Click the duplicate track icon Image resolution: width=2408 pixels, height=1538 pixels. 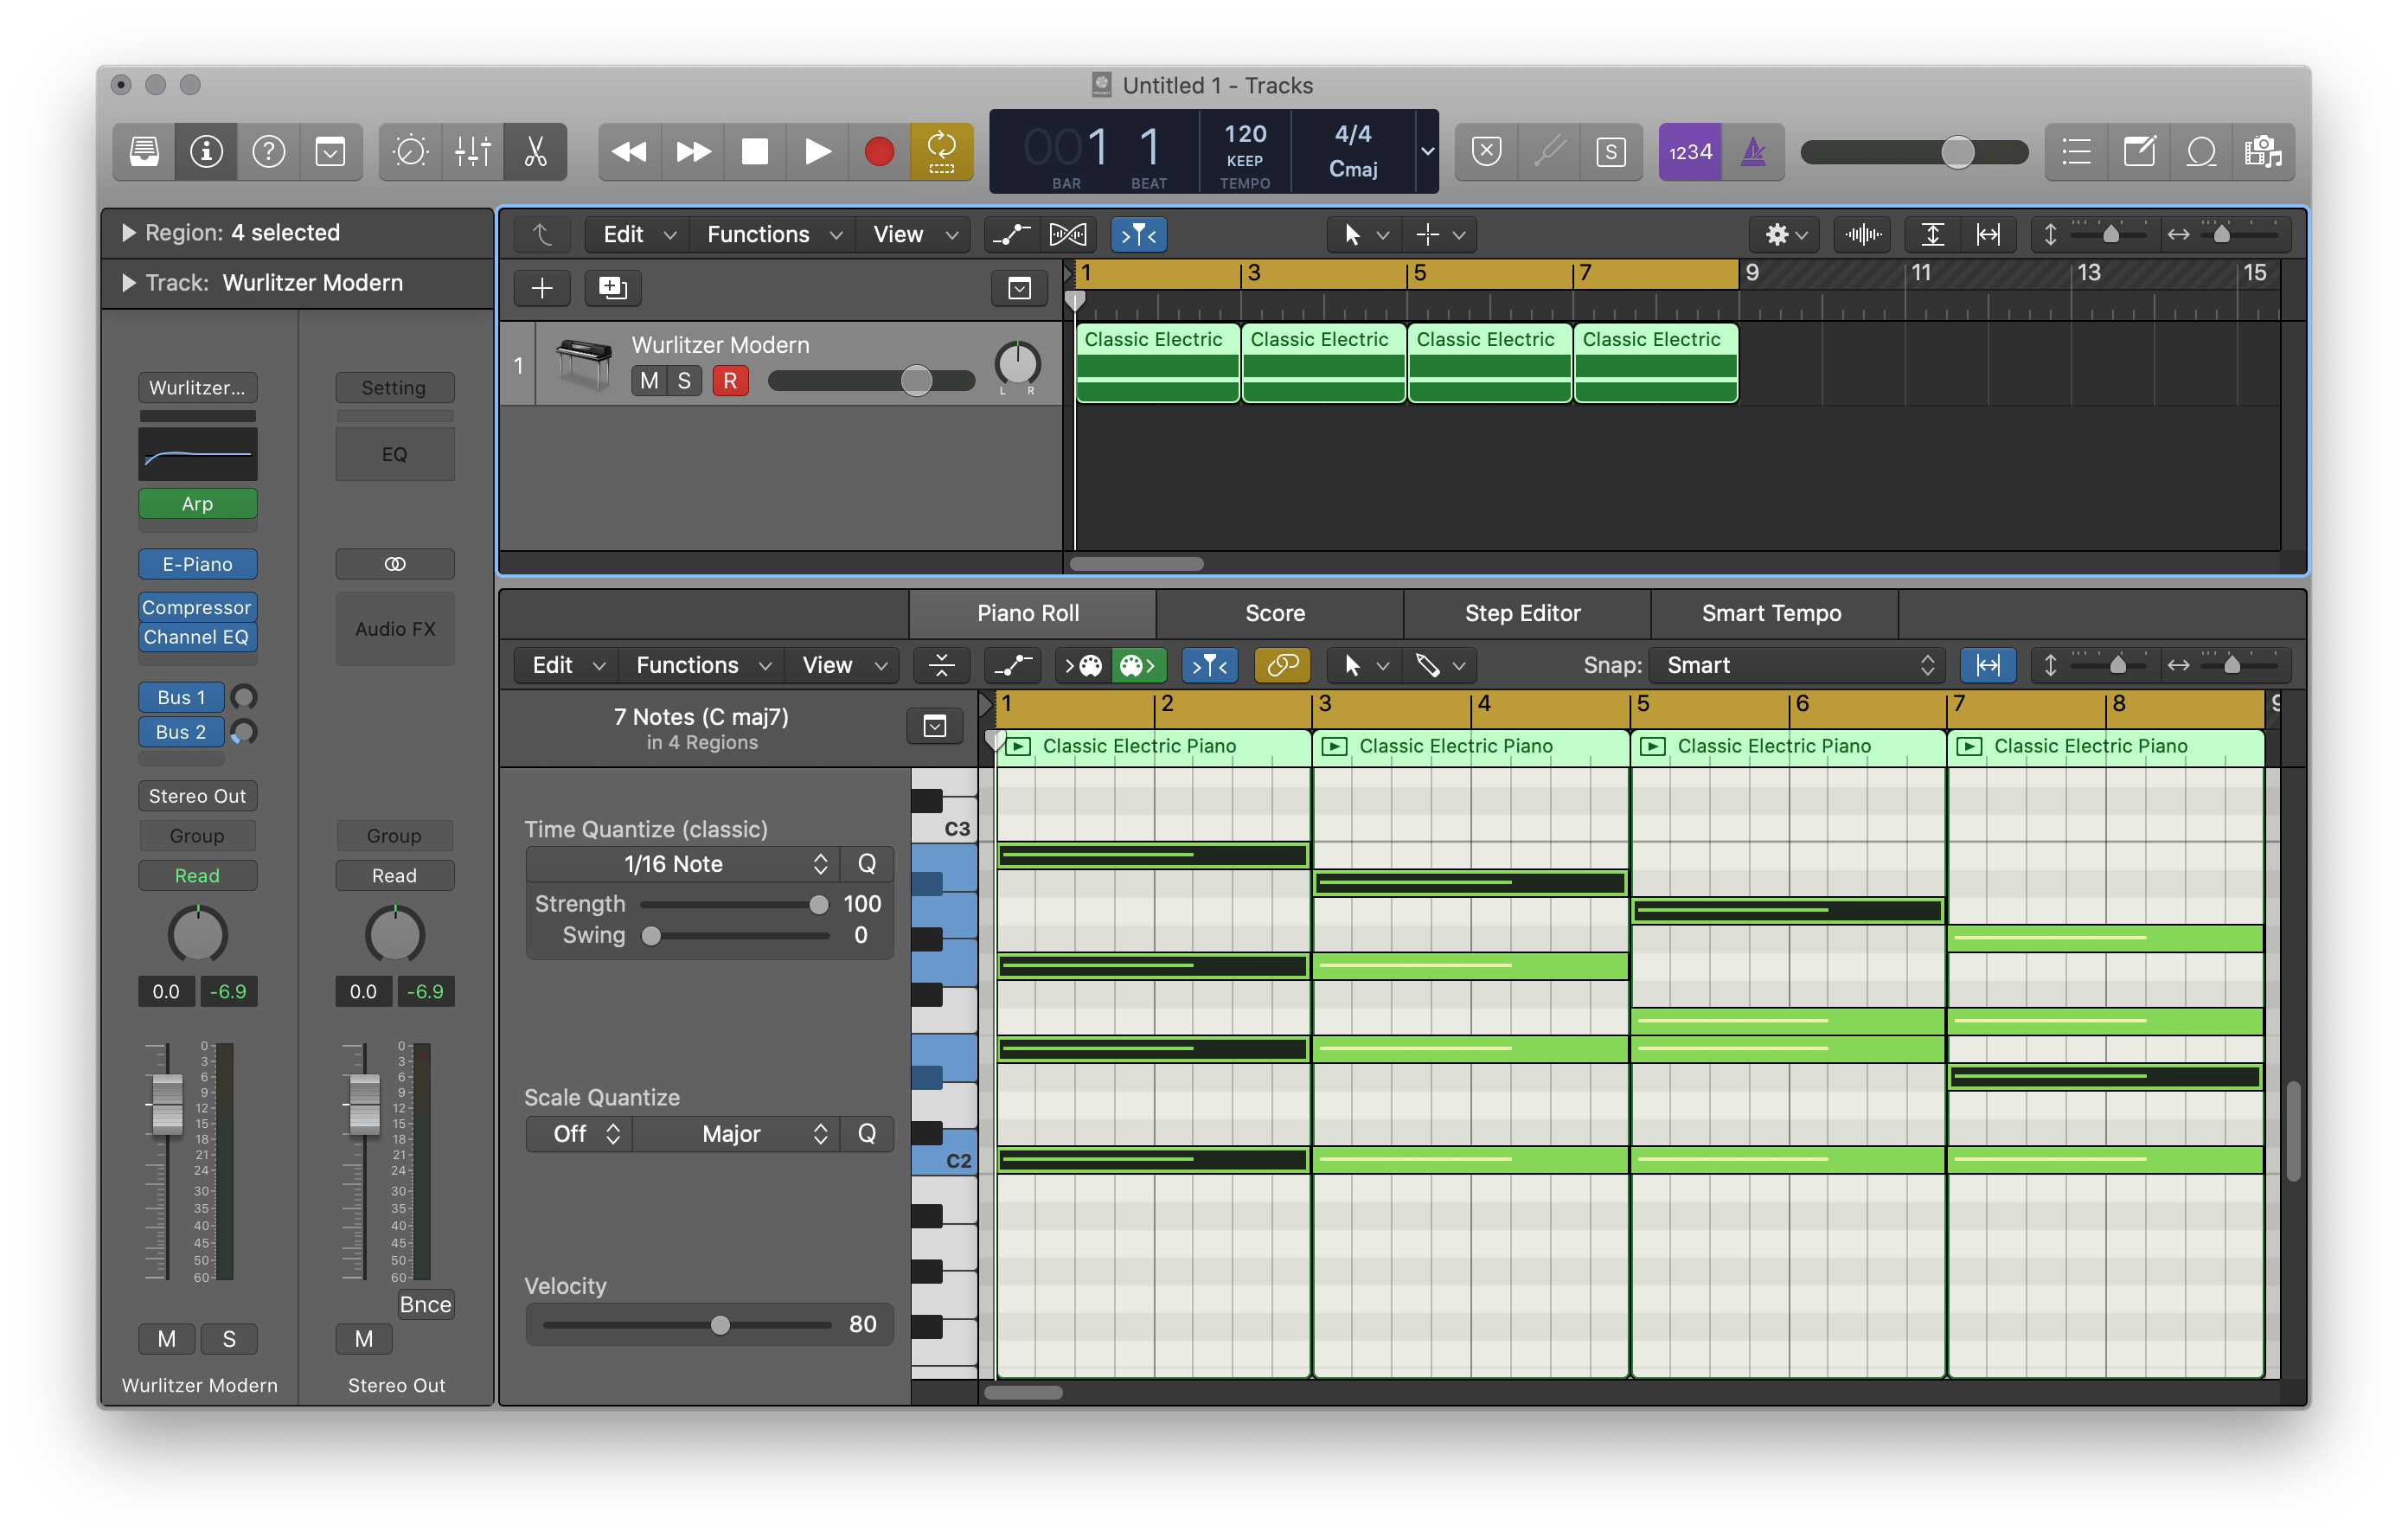point(612,288)
